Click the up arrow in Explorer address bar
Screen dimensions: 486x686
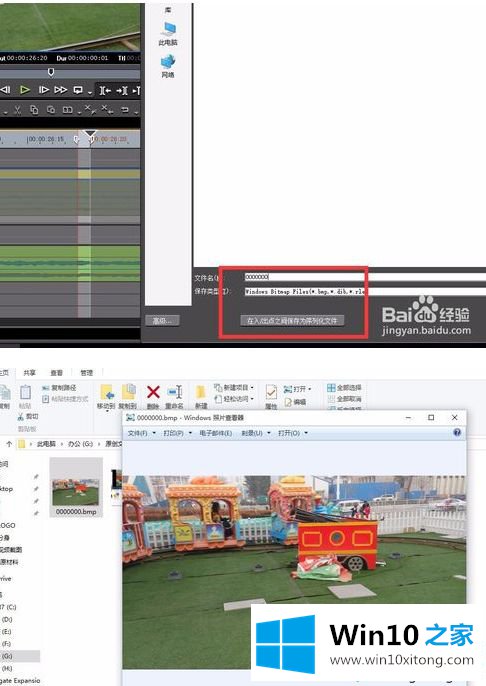tap(8, 444)
